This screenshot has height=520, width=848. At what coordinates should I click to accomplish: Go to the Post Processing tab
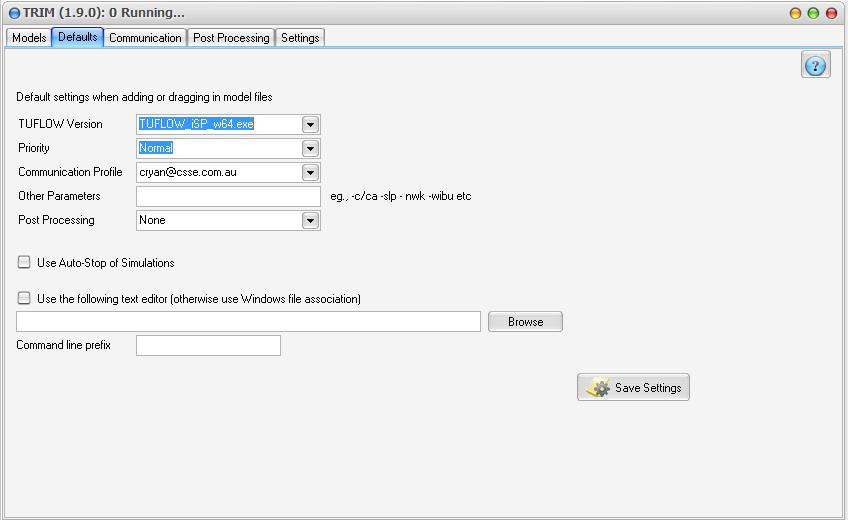point(231,38)
